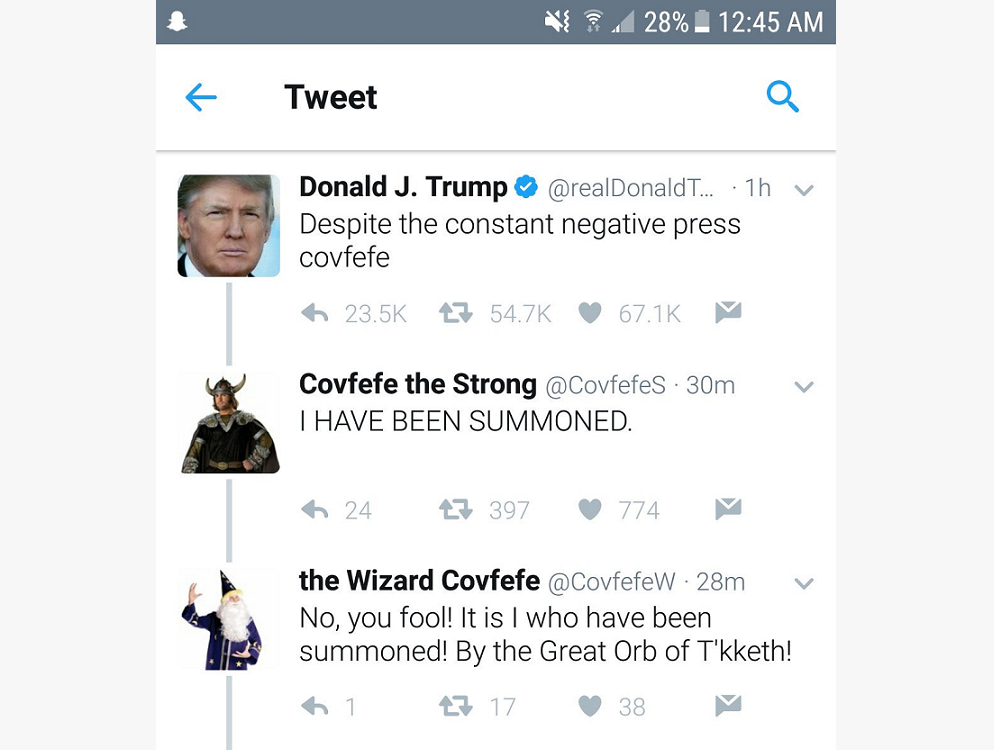The height and width of the screenshot is (750, 994).
Task: Share Trump's tweet via envelope icon
Action: 728,313
